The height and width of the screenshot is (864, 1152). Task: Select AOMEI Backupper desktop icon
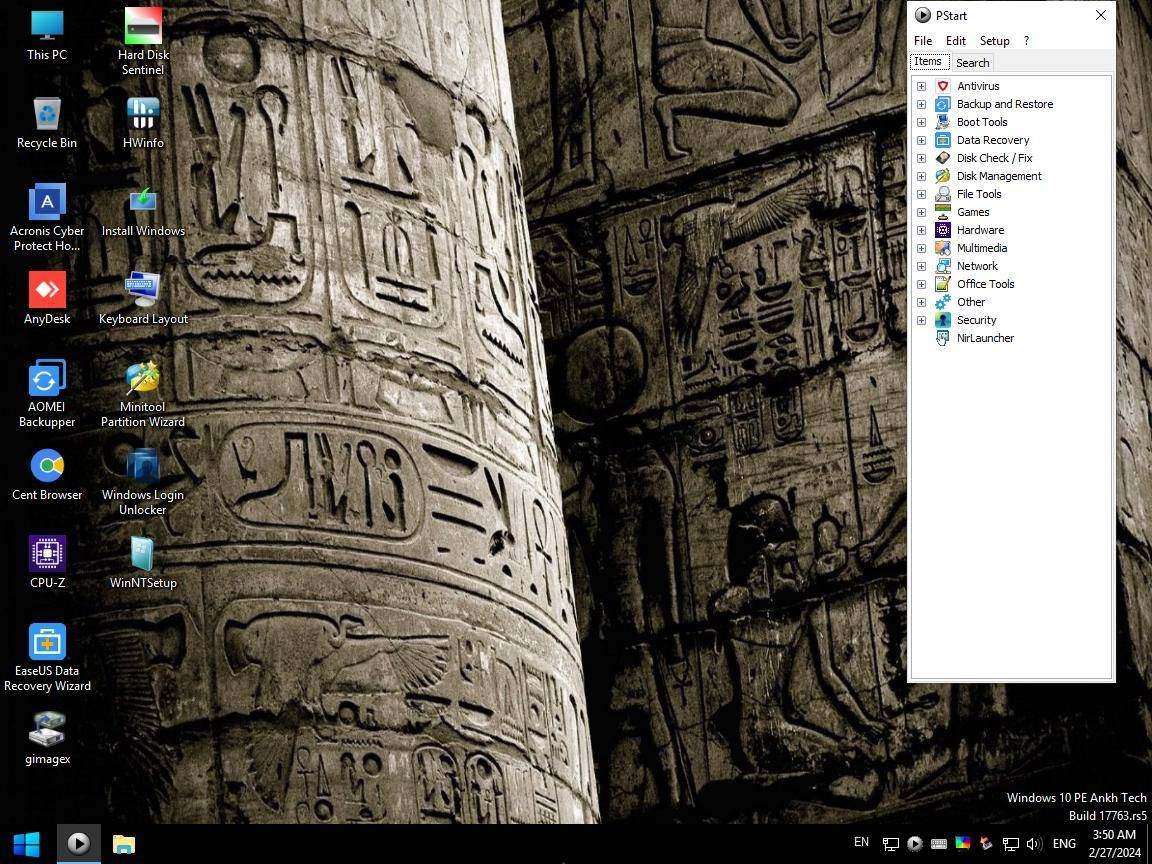click(x=47, y=395)
